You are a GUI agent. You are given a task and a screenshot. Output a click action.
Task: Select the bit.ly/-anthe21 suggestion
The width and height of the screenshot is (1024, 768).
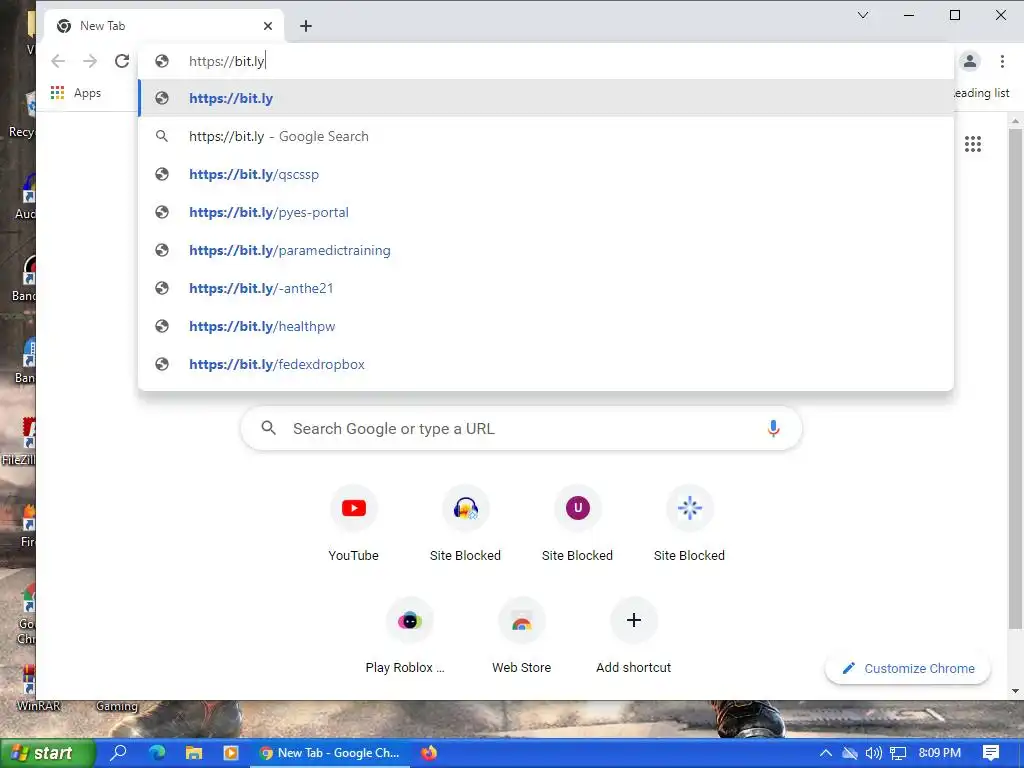[x=546, y=288]
